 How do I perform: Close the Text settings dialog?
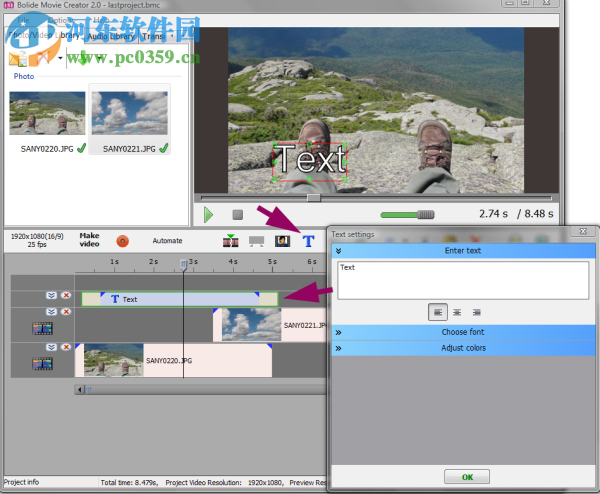point(583,232)
